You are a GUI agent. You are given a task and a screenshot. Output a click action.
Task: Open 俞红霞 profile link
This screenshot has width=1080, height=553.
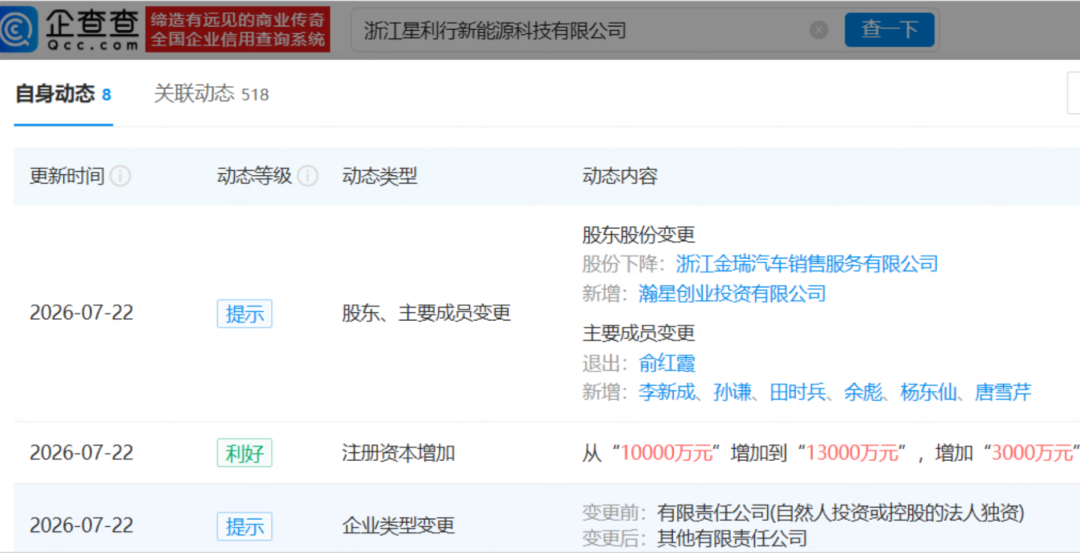667,363
